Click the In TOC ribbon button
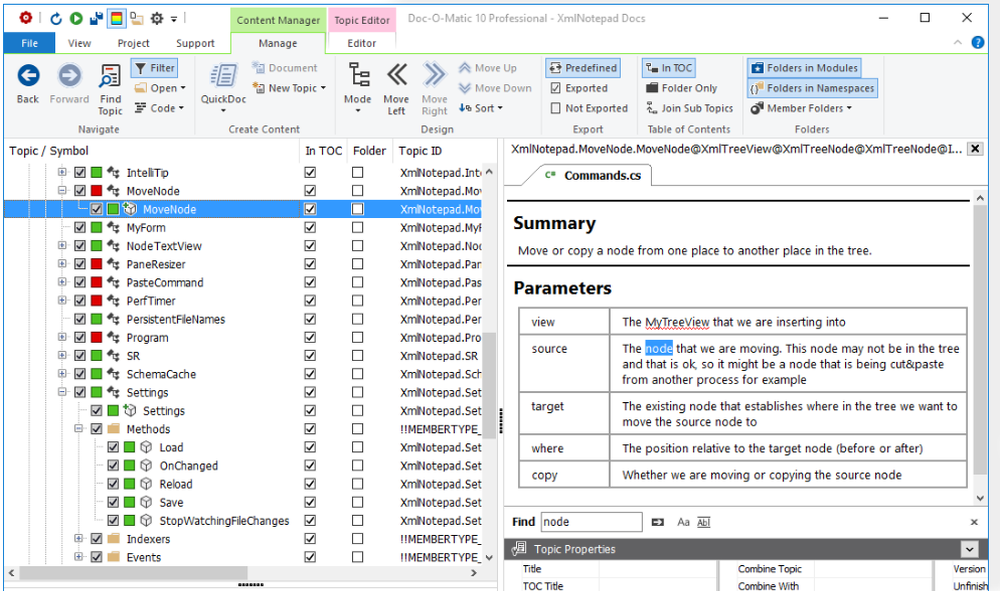The width and height of the screenshot is (1000, 591). (x=669, y=68)
